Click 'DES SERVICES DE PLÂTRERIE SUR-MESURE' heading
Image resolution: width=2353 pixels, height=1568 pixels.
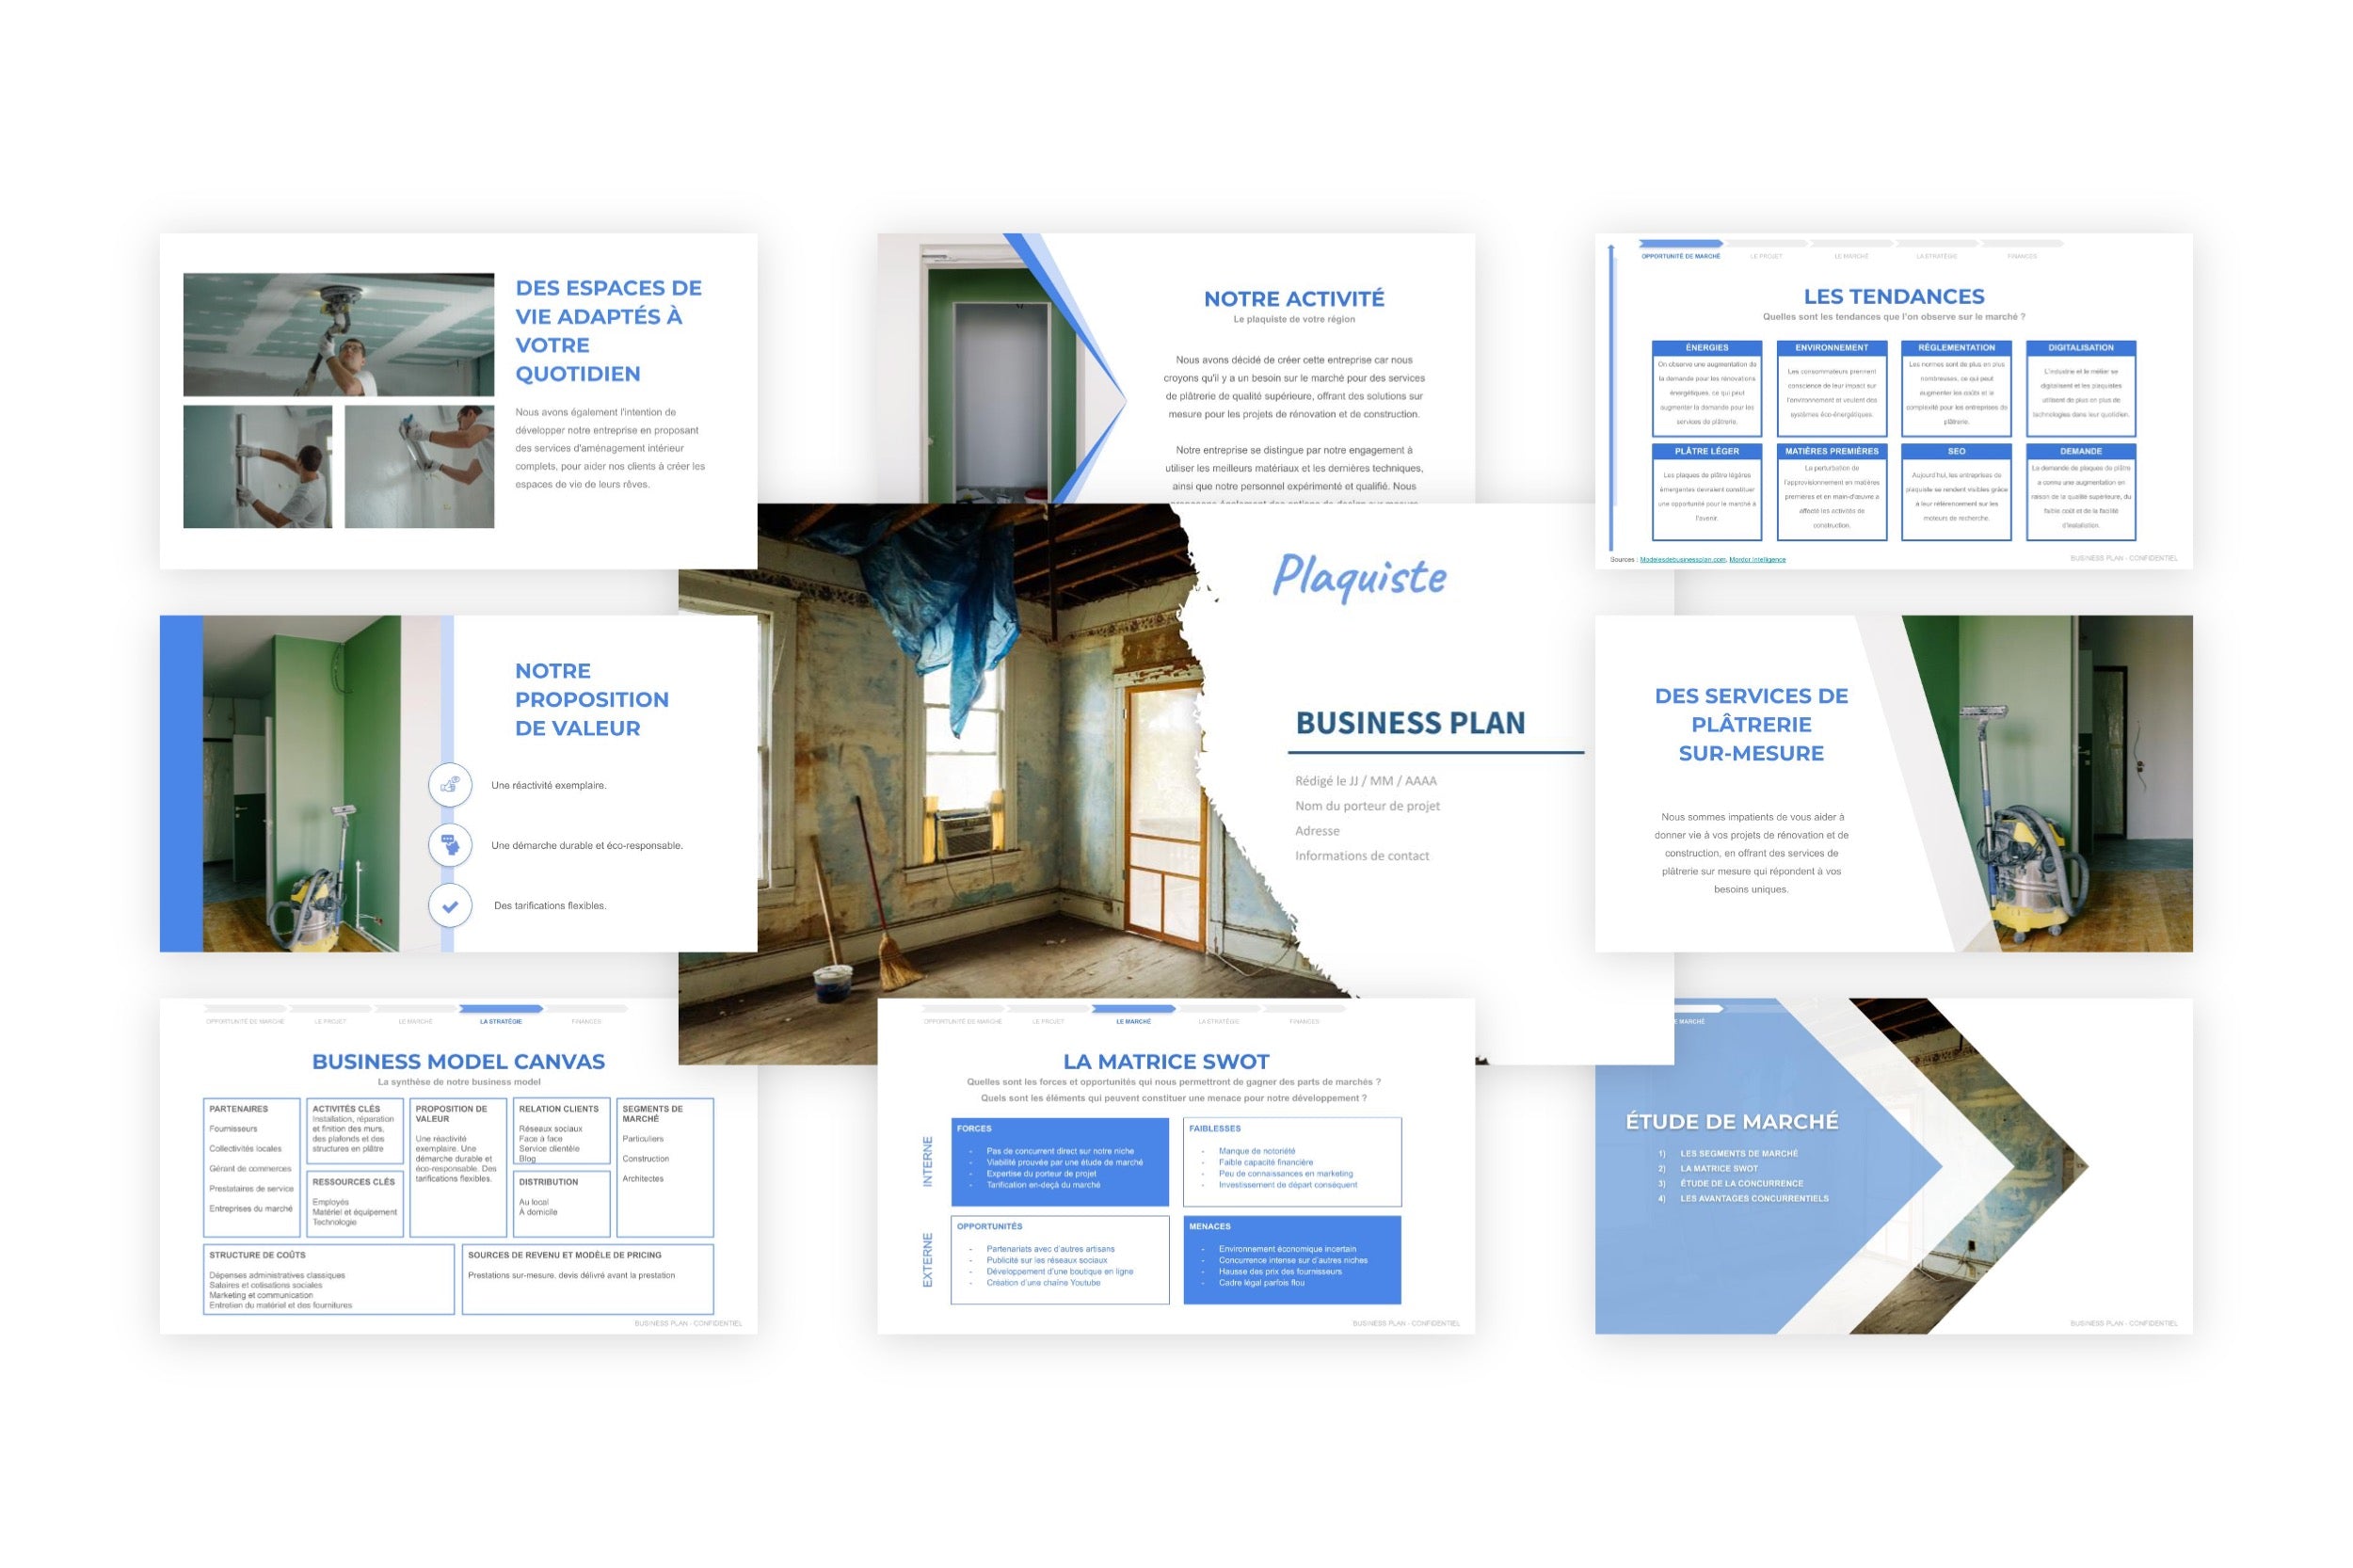point(1751,724)
